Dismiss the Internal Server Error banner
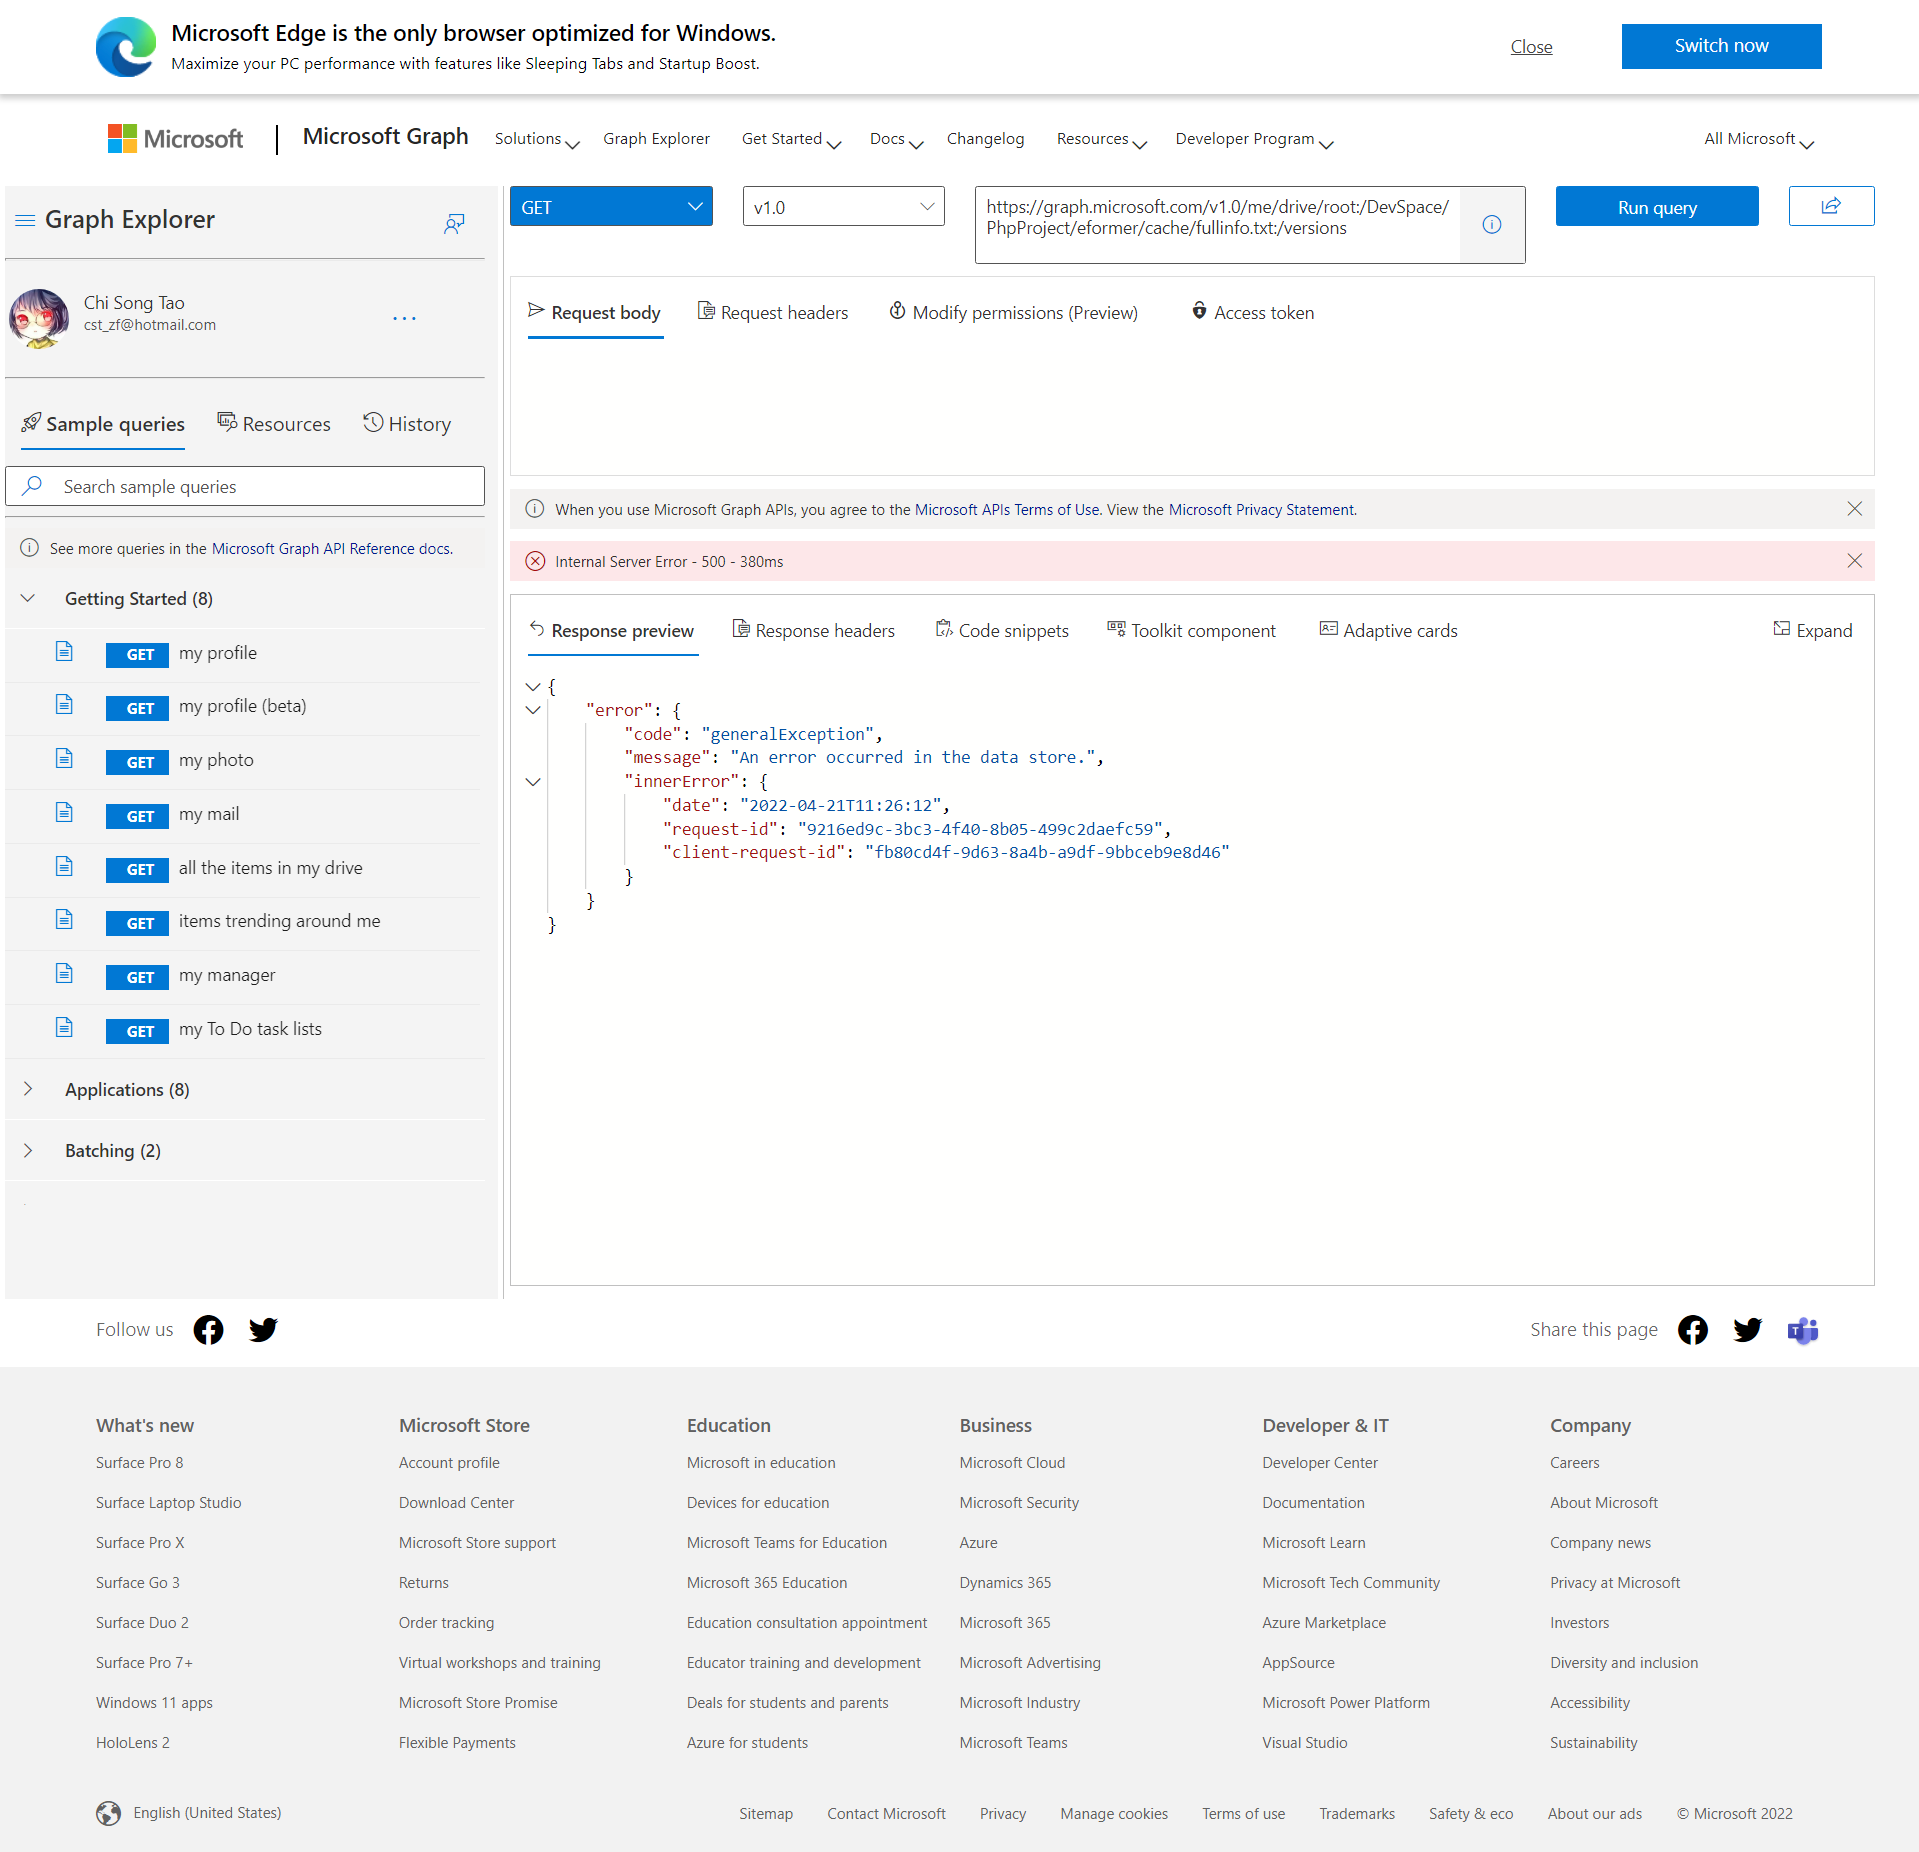Viewport: 1919px width, 1852px height. pyautogui.click(x=1854, y=561)
